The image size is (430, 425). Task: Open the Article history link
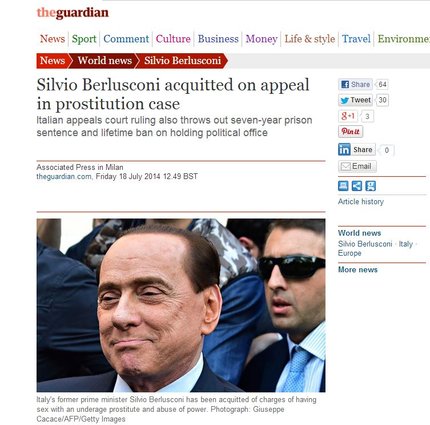point(361,202)
